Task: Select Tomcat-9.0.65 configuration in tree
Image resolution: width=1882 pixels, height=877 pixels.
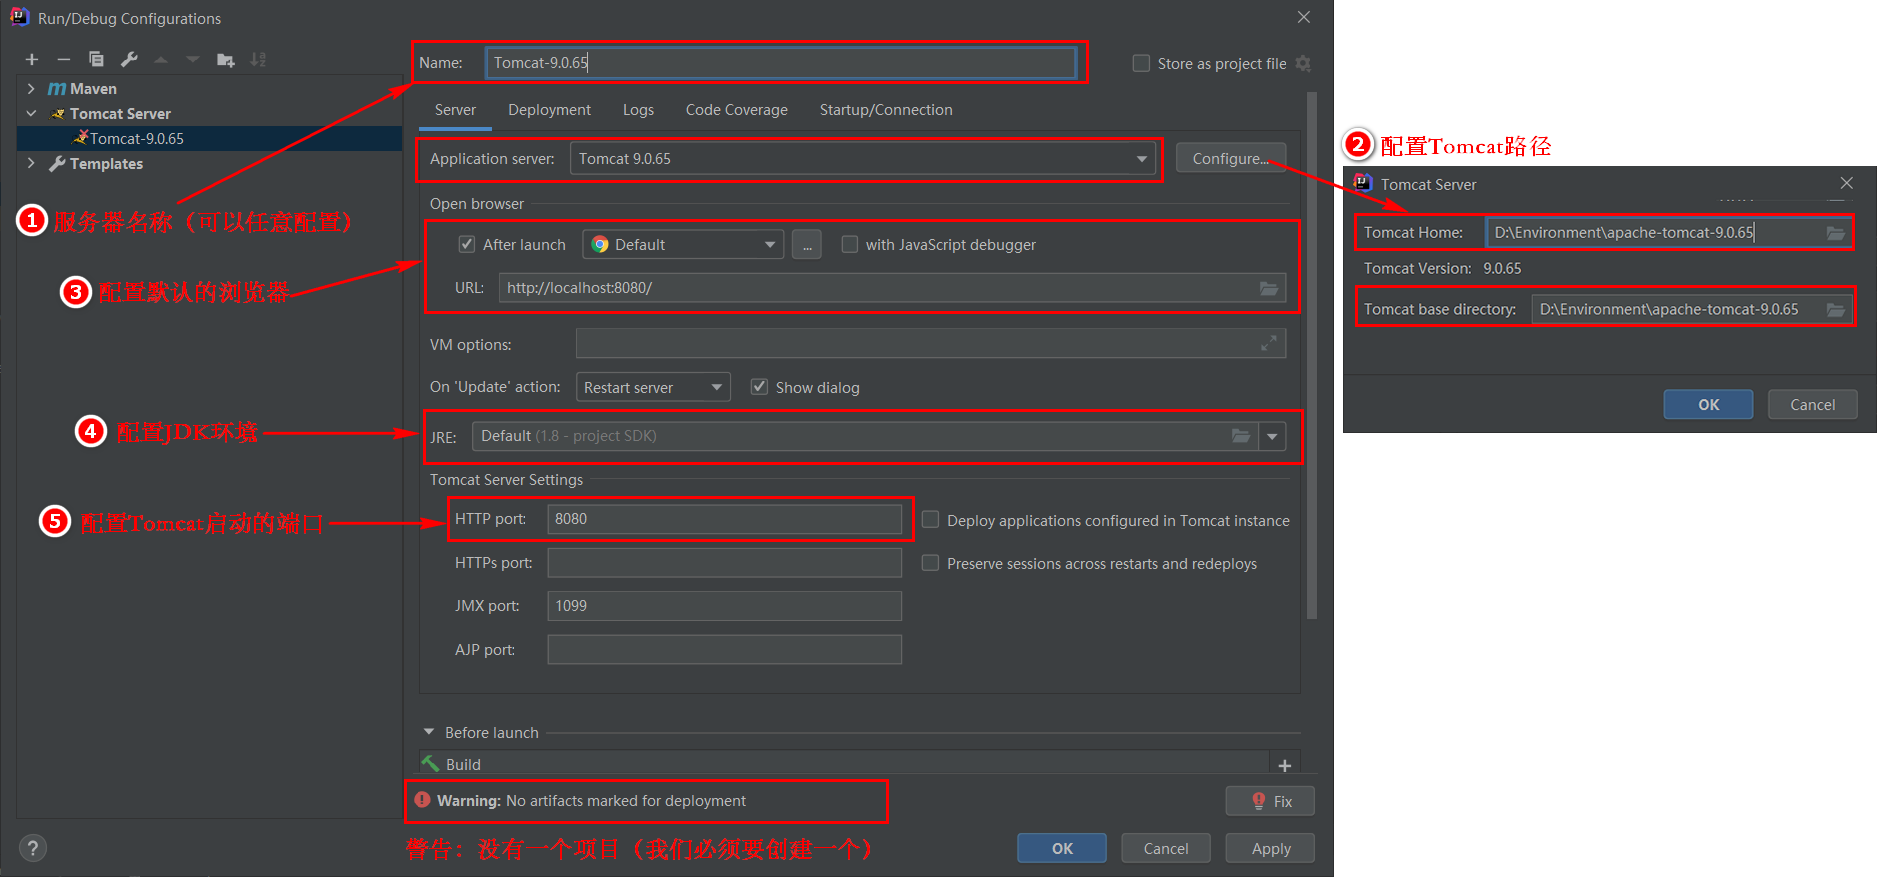Action: coord(209,139)
